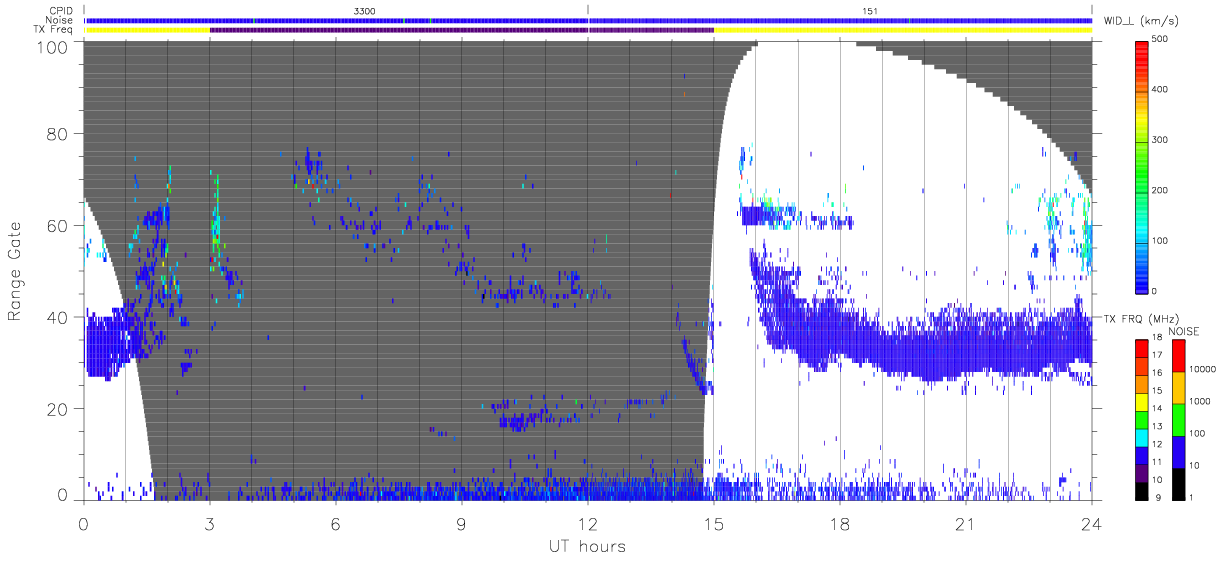Click the blue Noise strip above the plot

588,20
